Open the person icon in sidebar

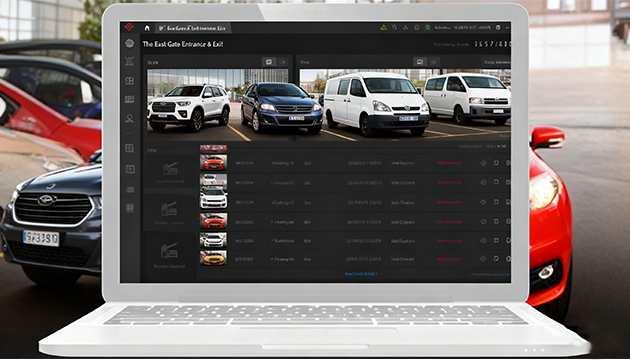[129, 119]
